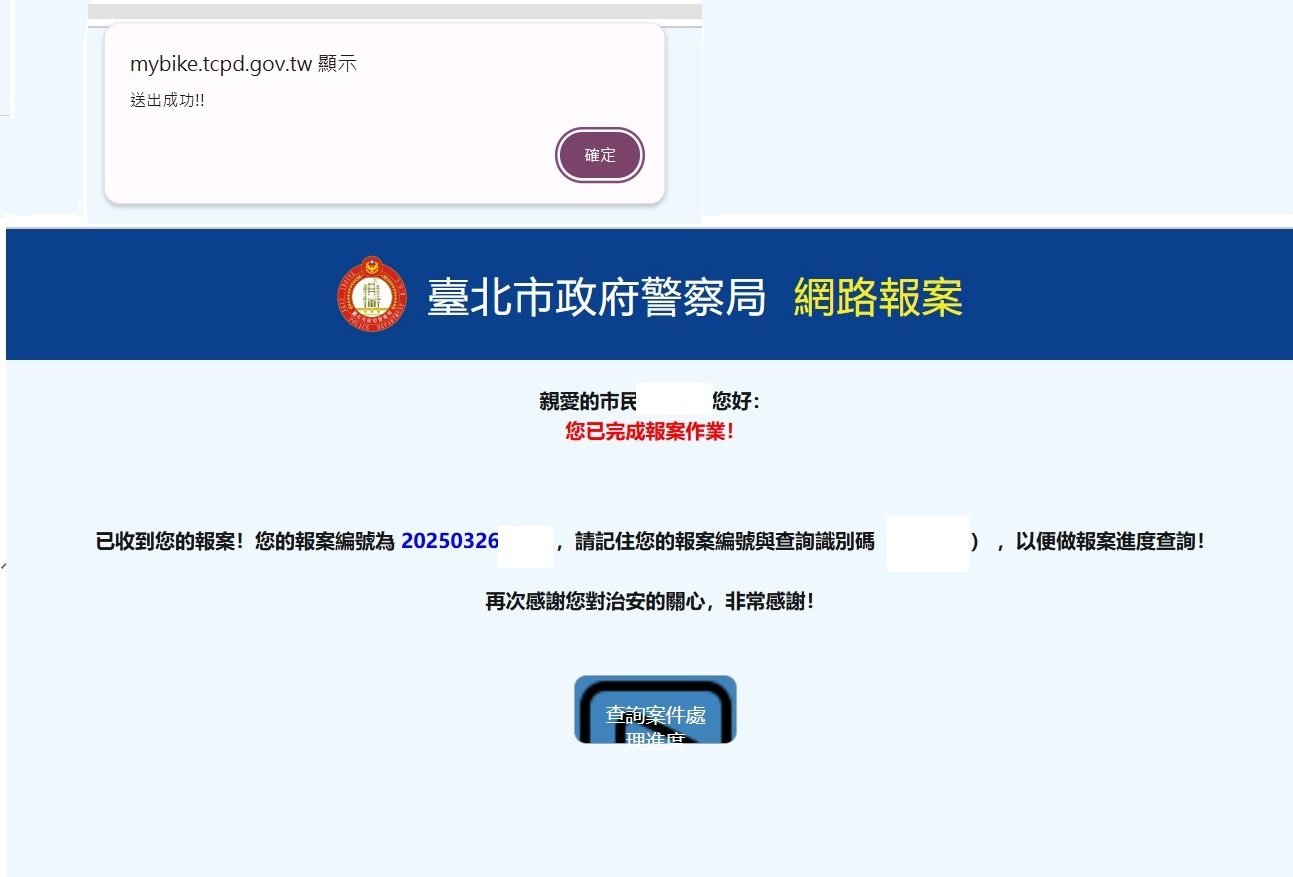
Task: Click the 送出成功!! alert message
Action: [x=167, y=100]
